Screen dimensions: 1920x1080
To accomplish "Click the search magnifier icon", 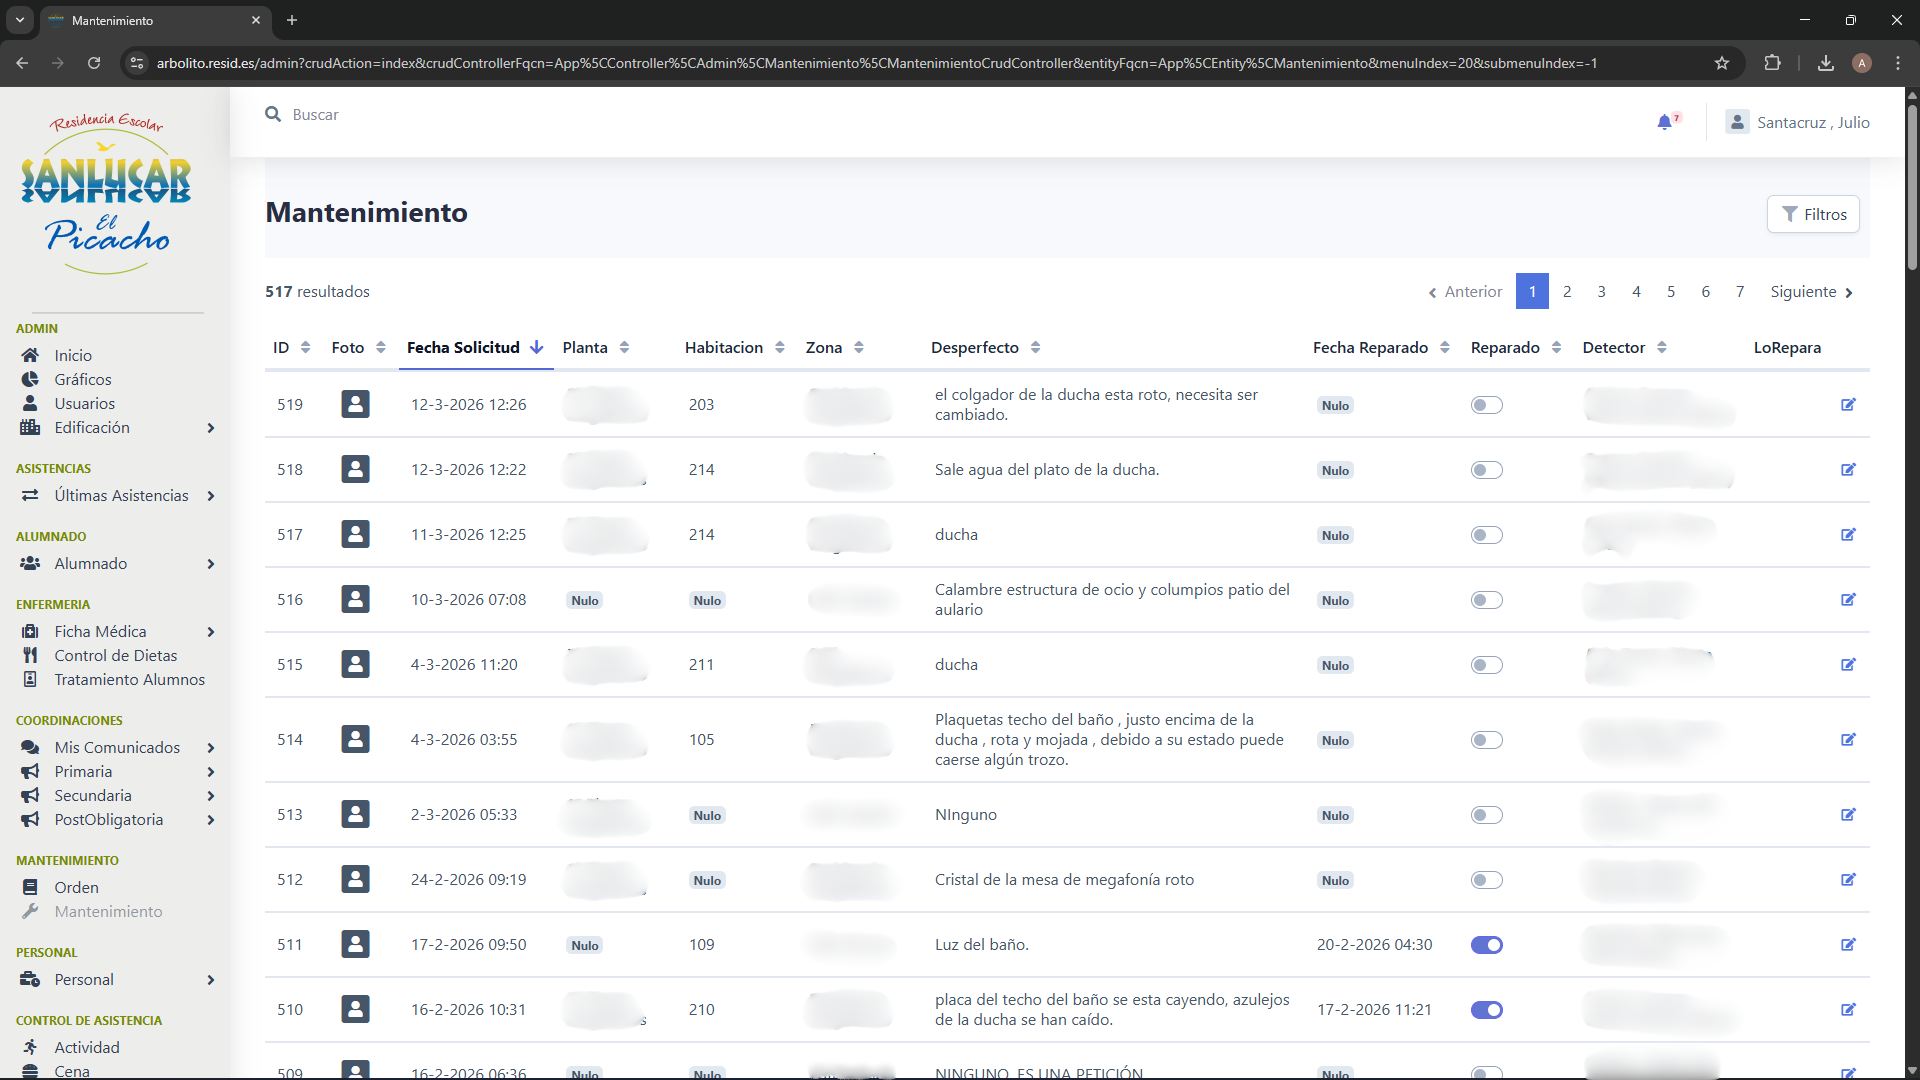I will [273, 115].
